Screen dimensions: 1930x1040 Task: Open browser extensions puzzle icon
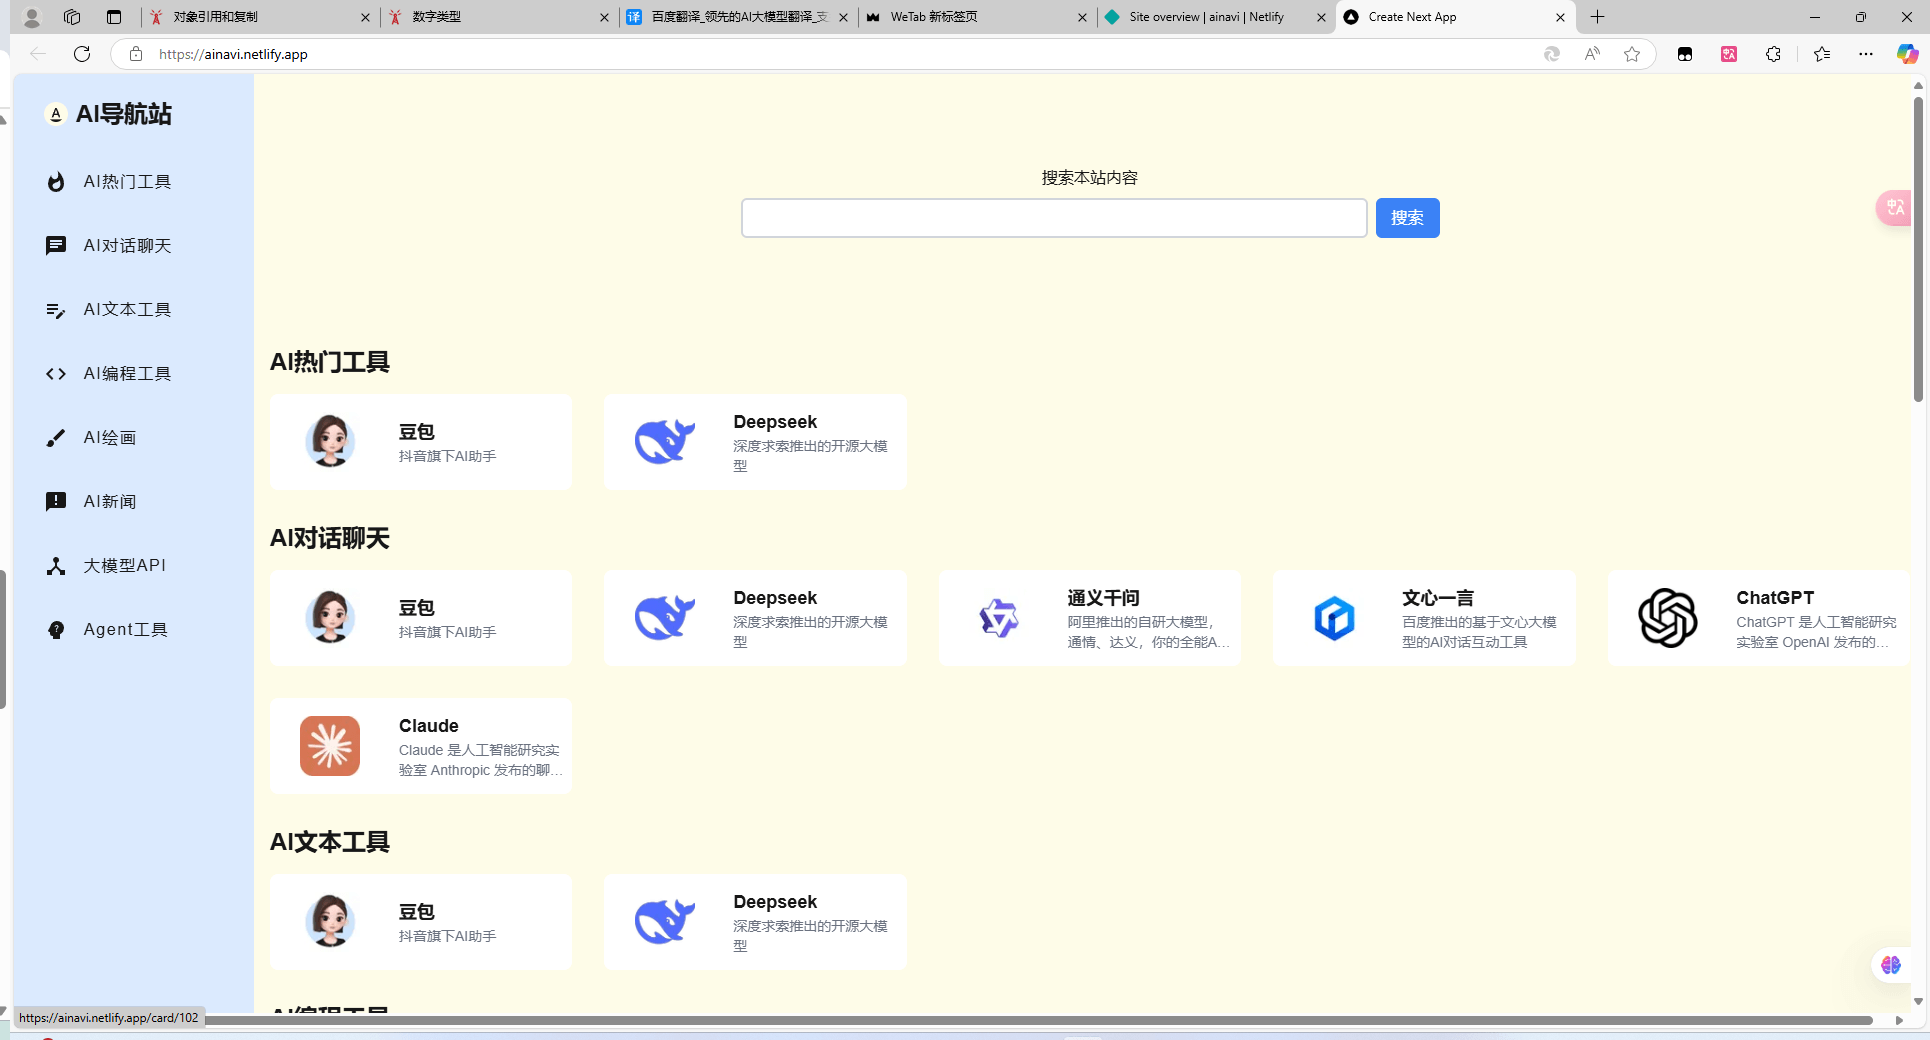click(1773, 54)
